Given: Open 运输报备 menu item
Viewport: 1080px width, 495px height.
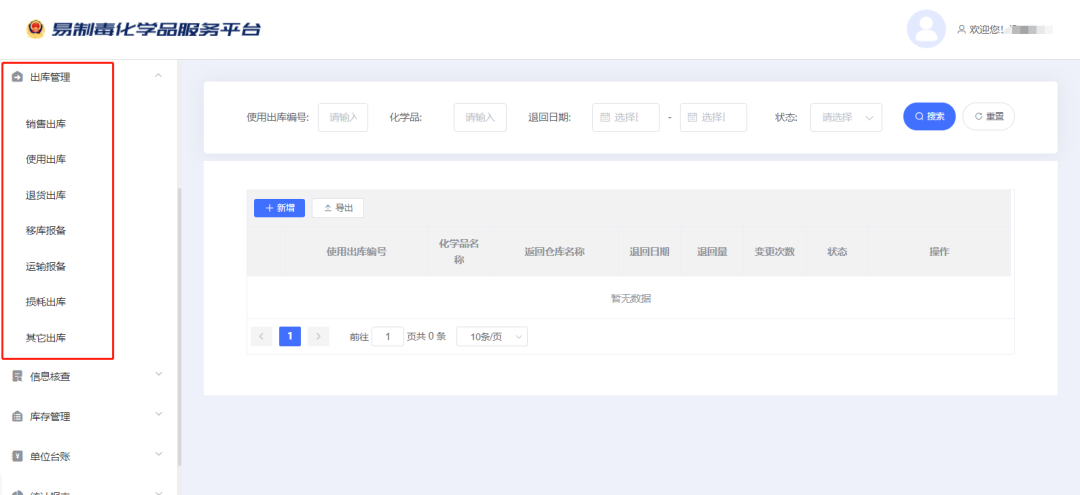Looking at the screenshot, I should 46,266.
